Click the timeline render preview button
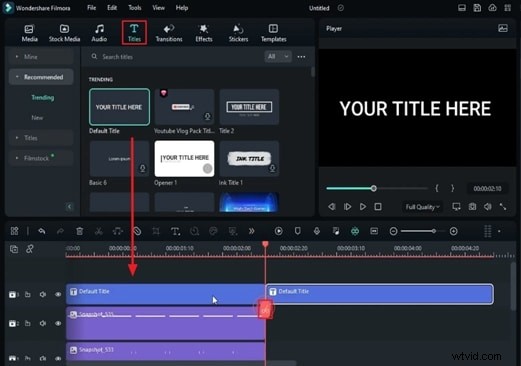The width and height of the screenshot is (521, 366). (279, 231)
